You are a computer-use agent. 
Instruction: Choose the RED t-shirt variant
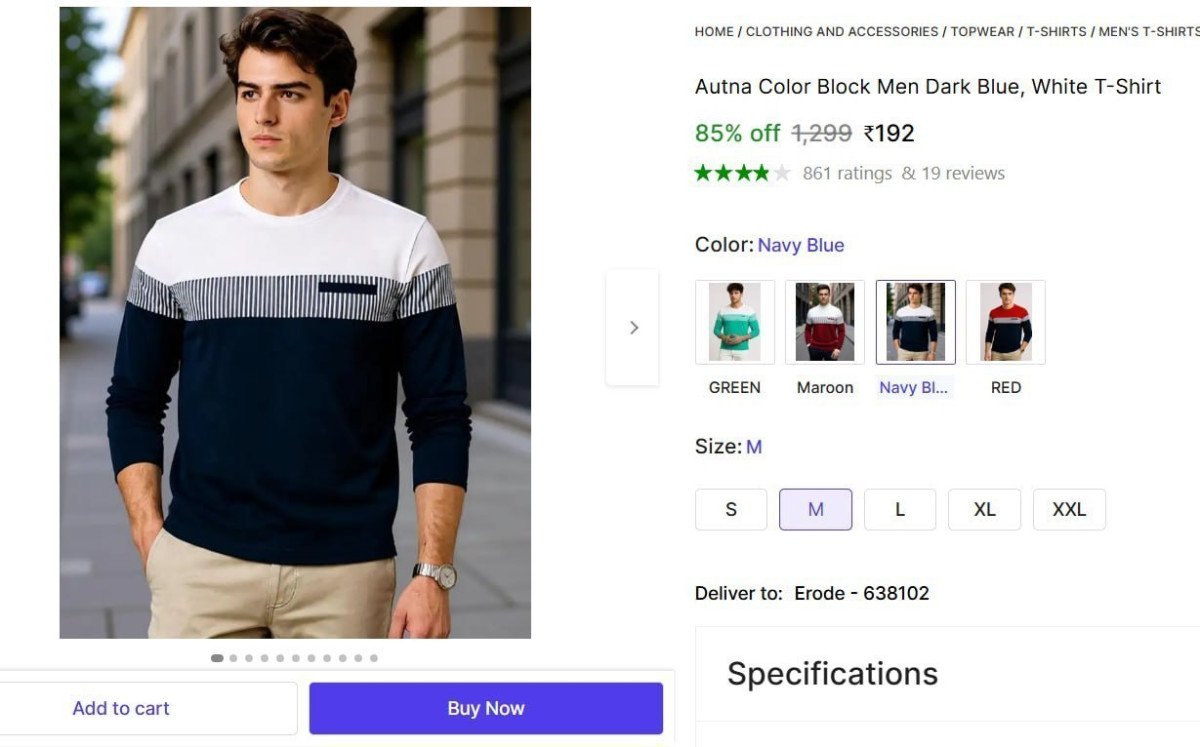click(1006, 321)
